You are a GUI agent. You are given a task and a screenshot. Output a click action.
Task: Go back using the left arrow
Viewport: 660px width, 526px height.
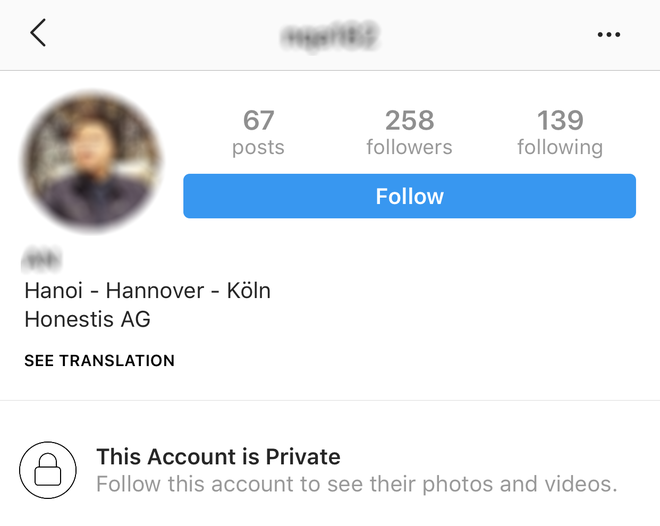pyautogui.click(x=38, y=32)
